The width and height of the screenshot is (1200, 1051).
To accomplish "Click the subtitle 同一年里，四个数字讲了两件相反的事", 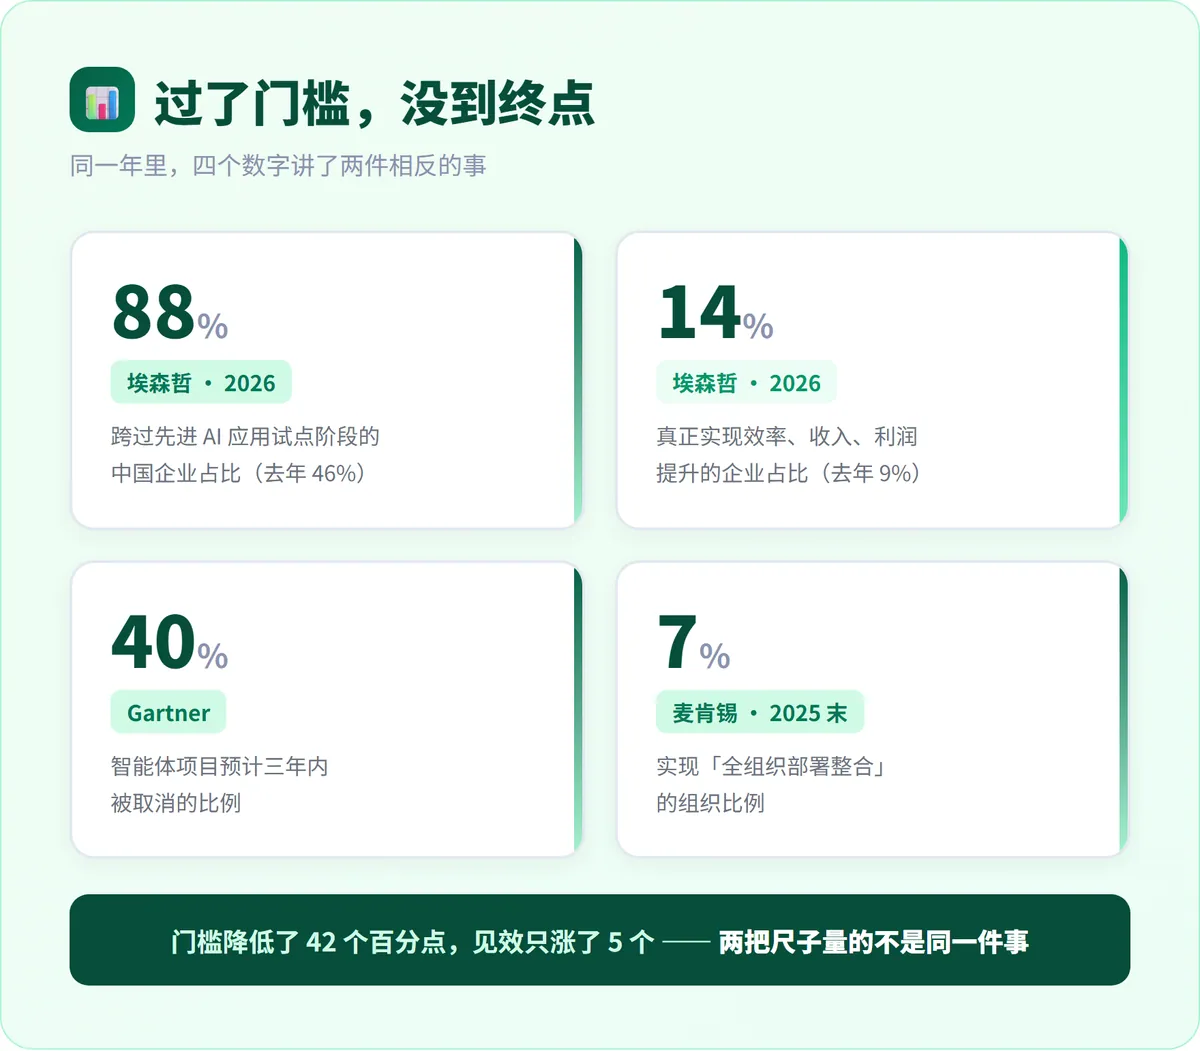I will click(x=278, y=165).
